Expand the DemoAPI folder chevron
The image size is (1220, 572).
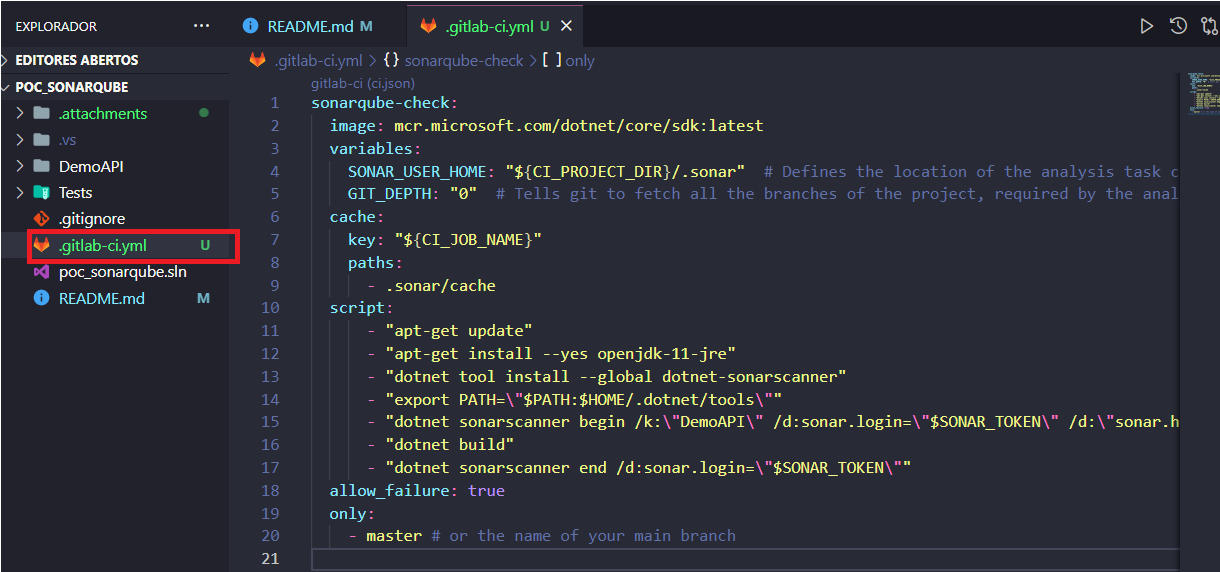[x=20, y=166]
